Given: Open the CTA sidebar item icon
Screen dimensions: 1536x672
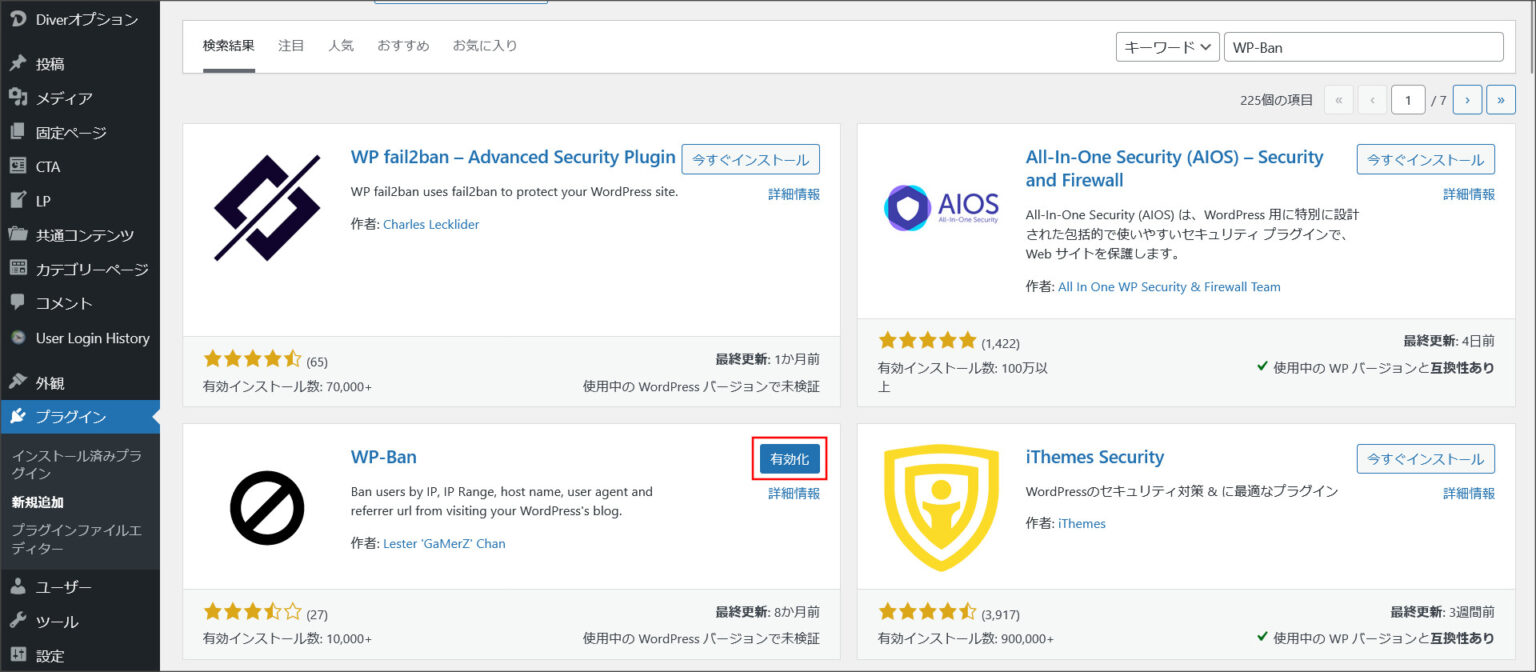Looking at the screenshot, I should click(x=18, y=166).
